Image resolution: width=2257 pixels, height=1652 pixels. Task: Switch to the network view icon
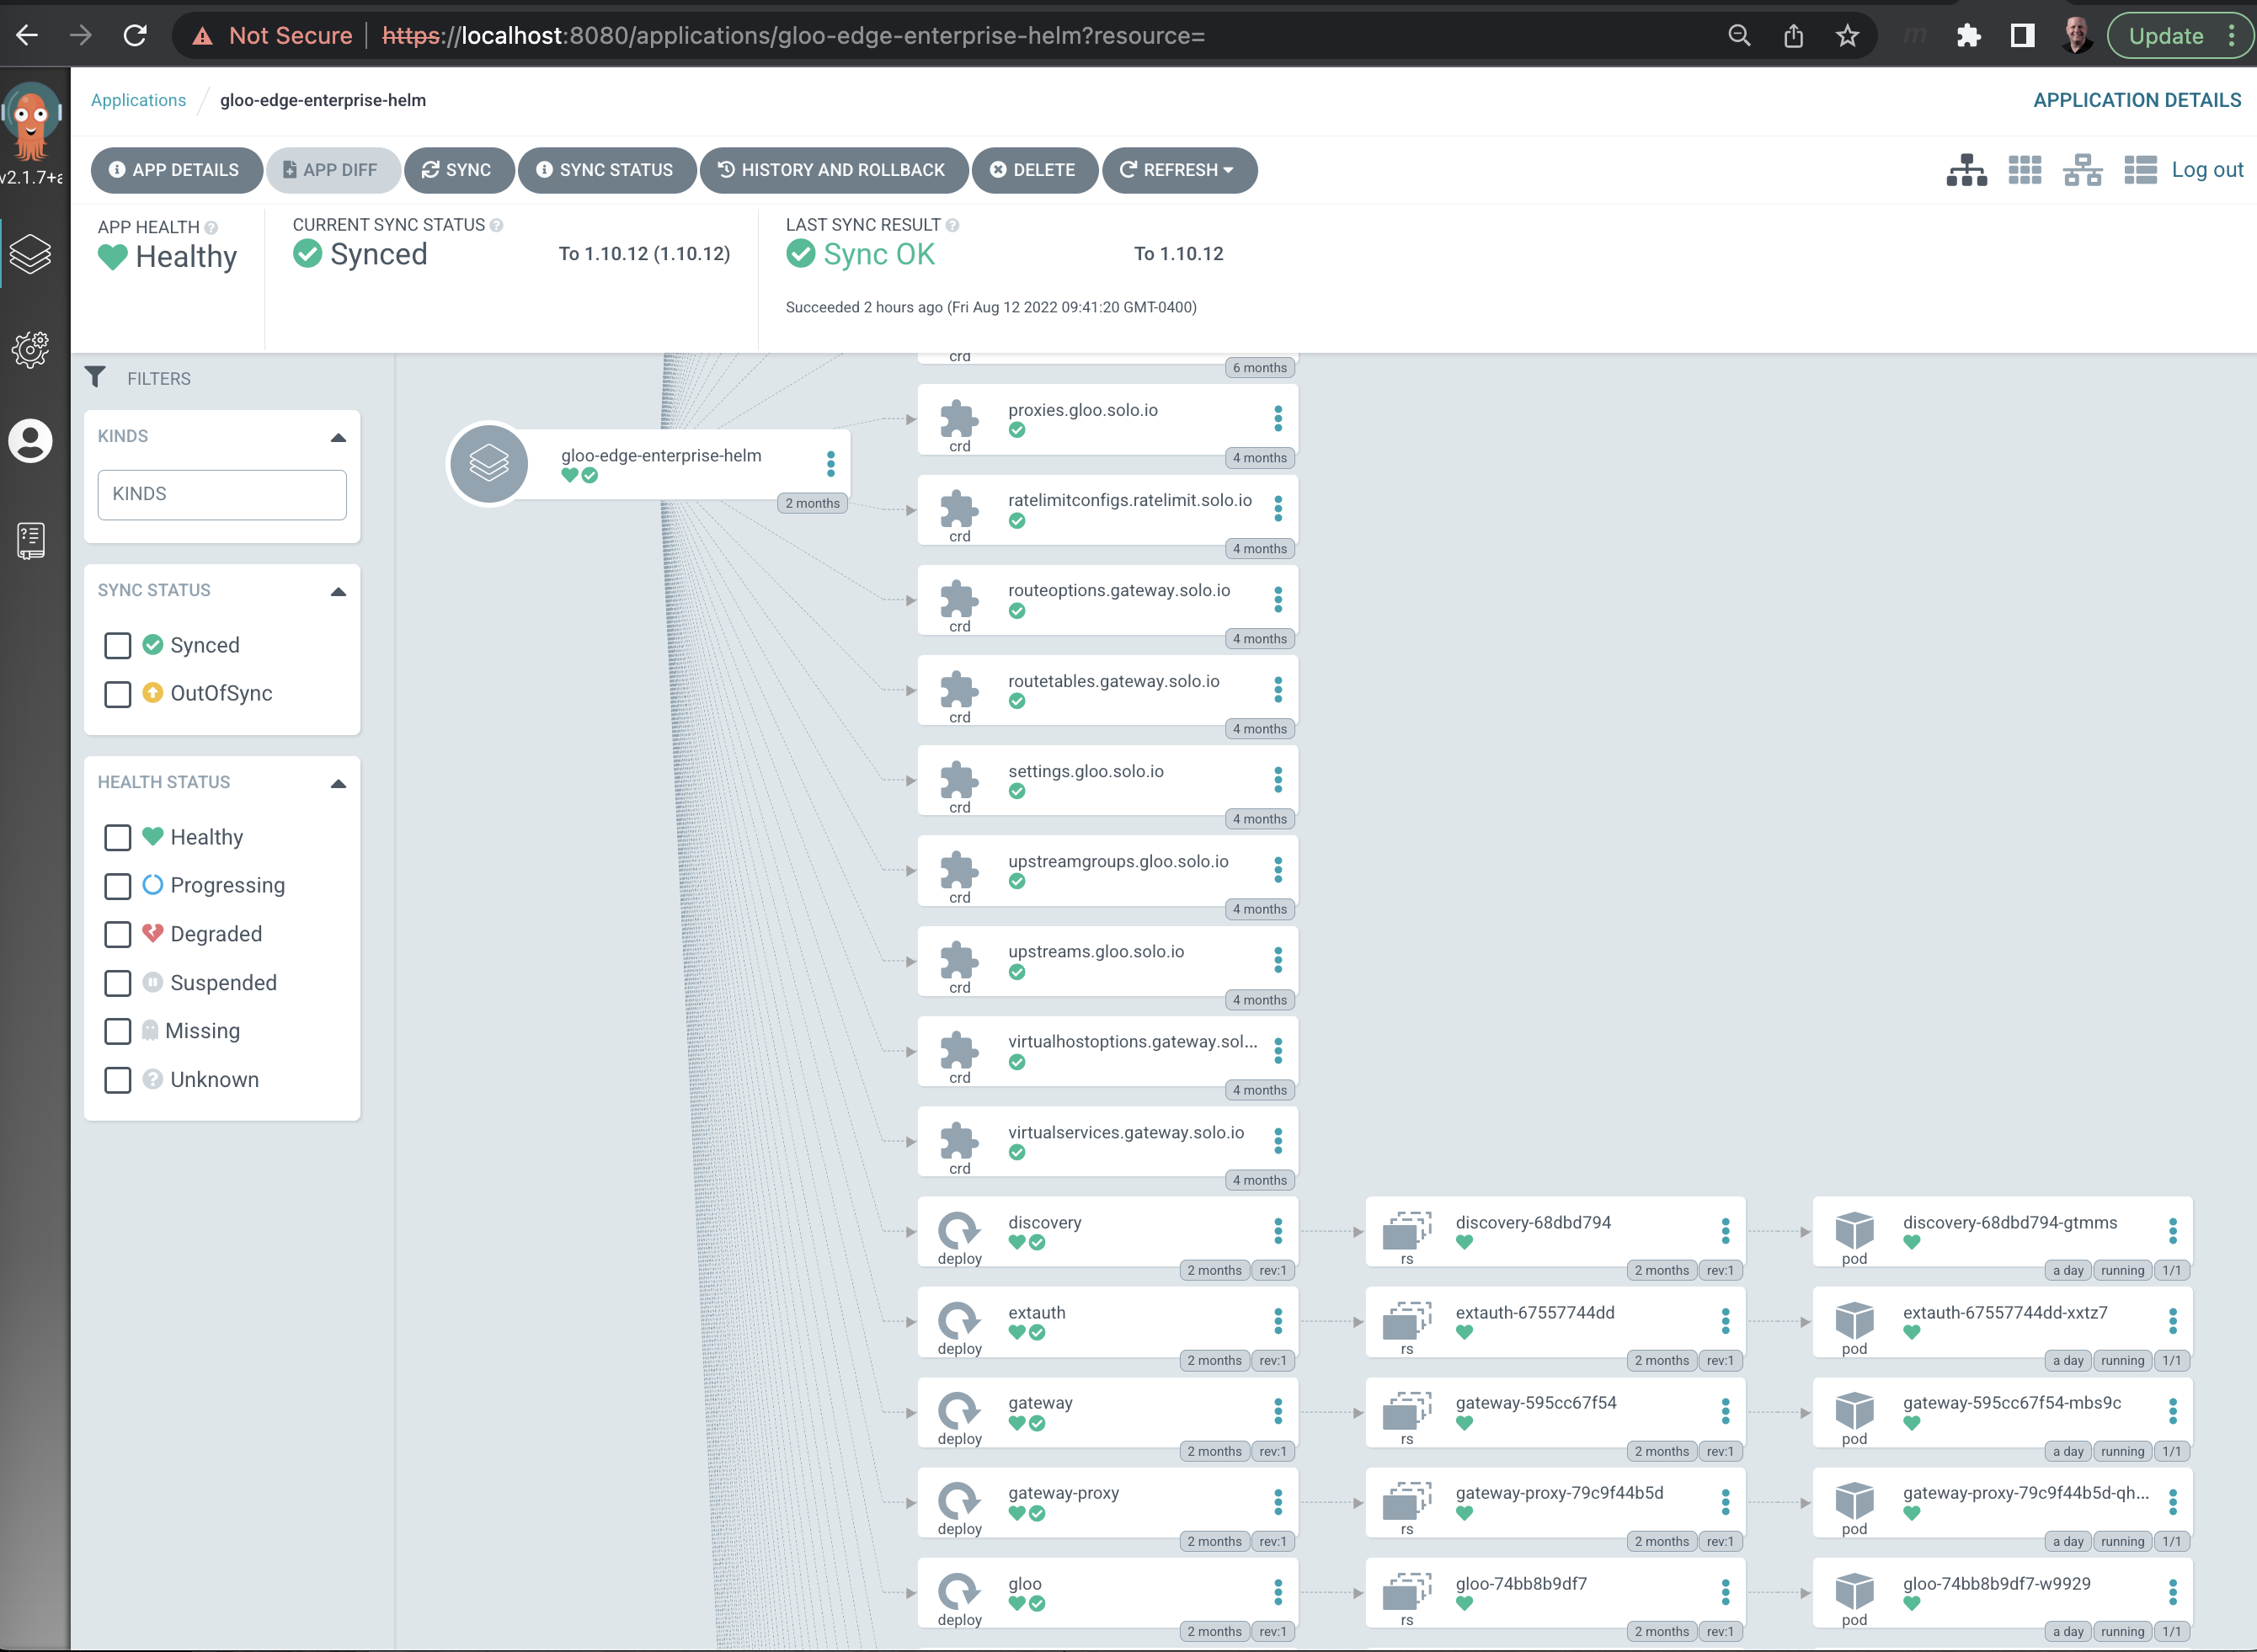(2083, 170)
